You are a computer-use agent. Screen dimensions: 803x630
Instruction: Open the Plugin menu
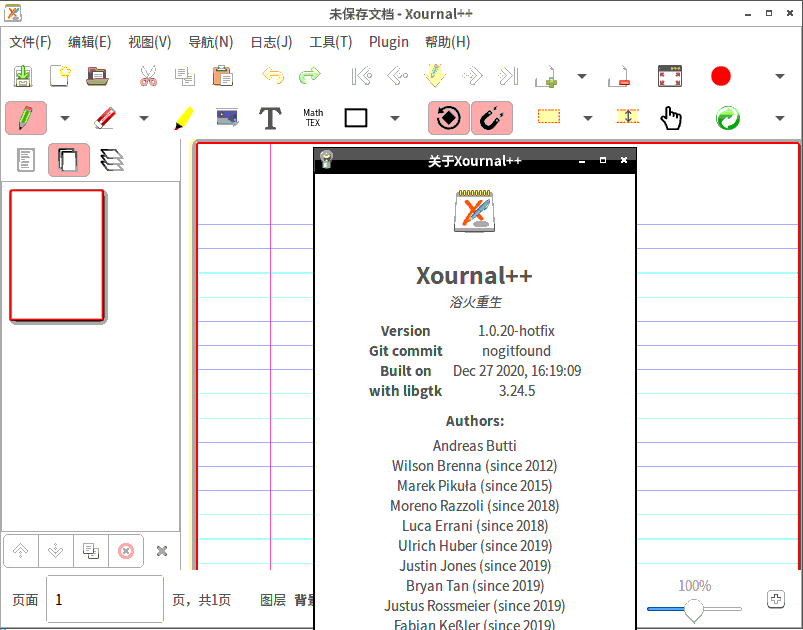pyautogui.click(x=389, y=42)
